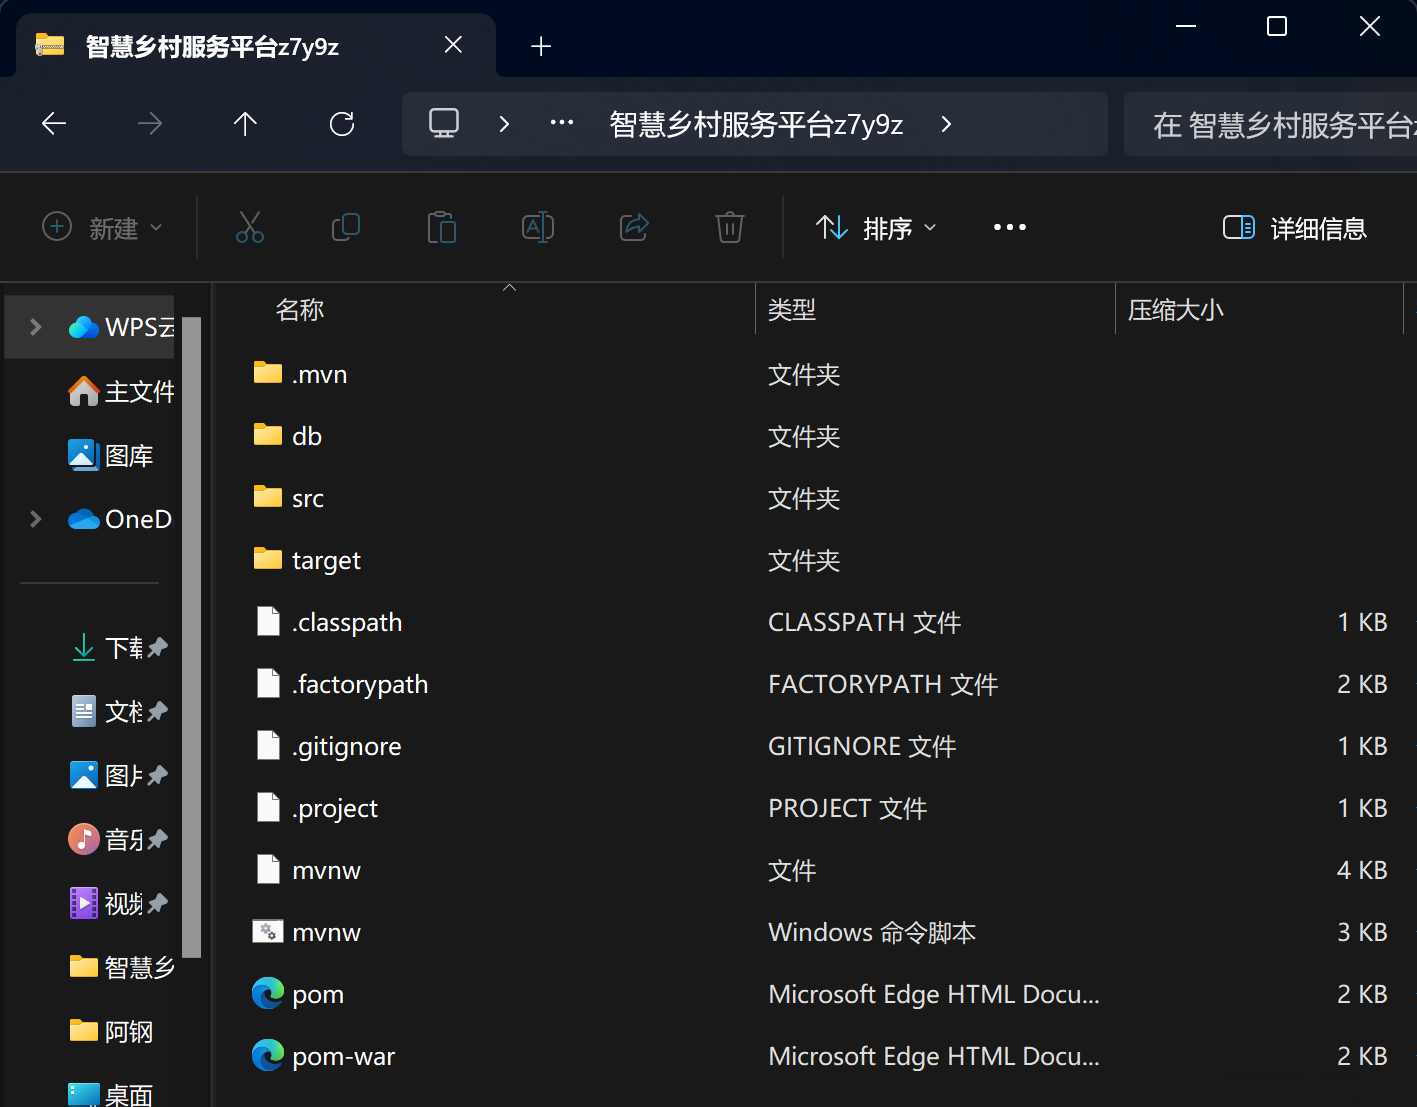The width and height of the screenshot is (1417, 1107).
Task: Open 图库 (Gallery) in the sidebar
Action: pyautogui.click(x=110, y=455)
